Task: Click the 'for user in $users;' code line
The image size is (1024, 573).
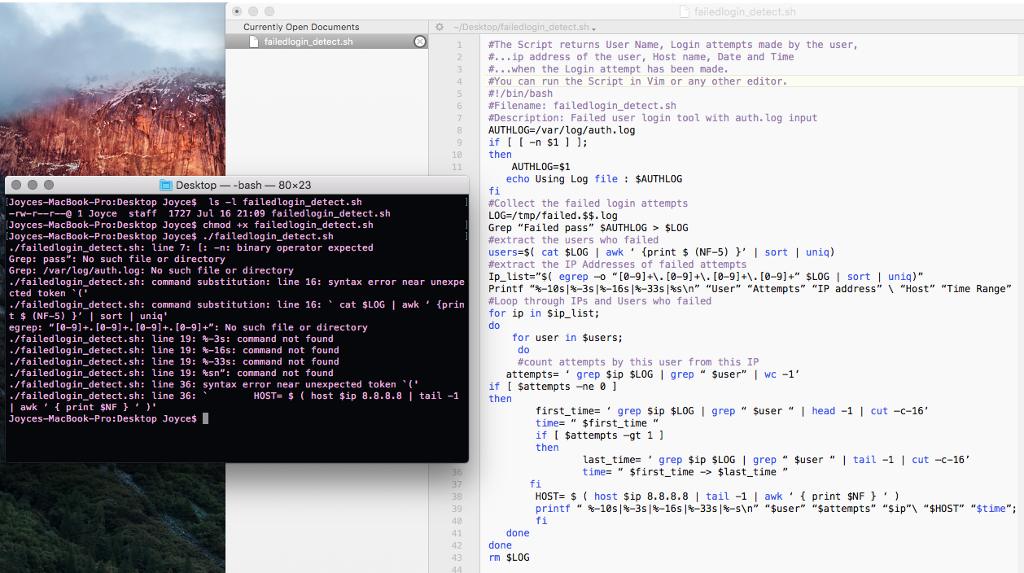Action: (567, 338)
